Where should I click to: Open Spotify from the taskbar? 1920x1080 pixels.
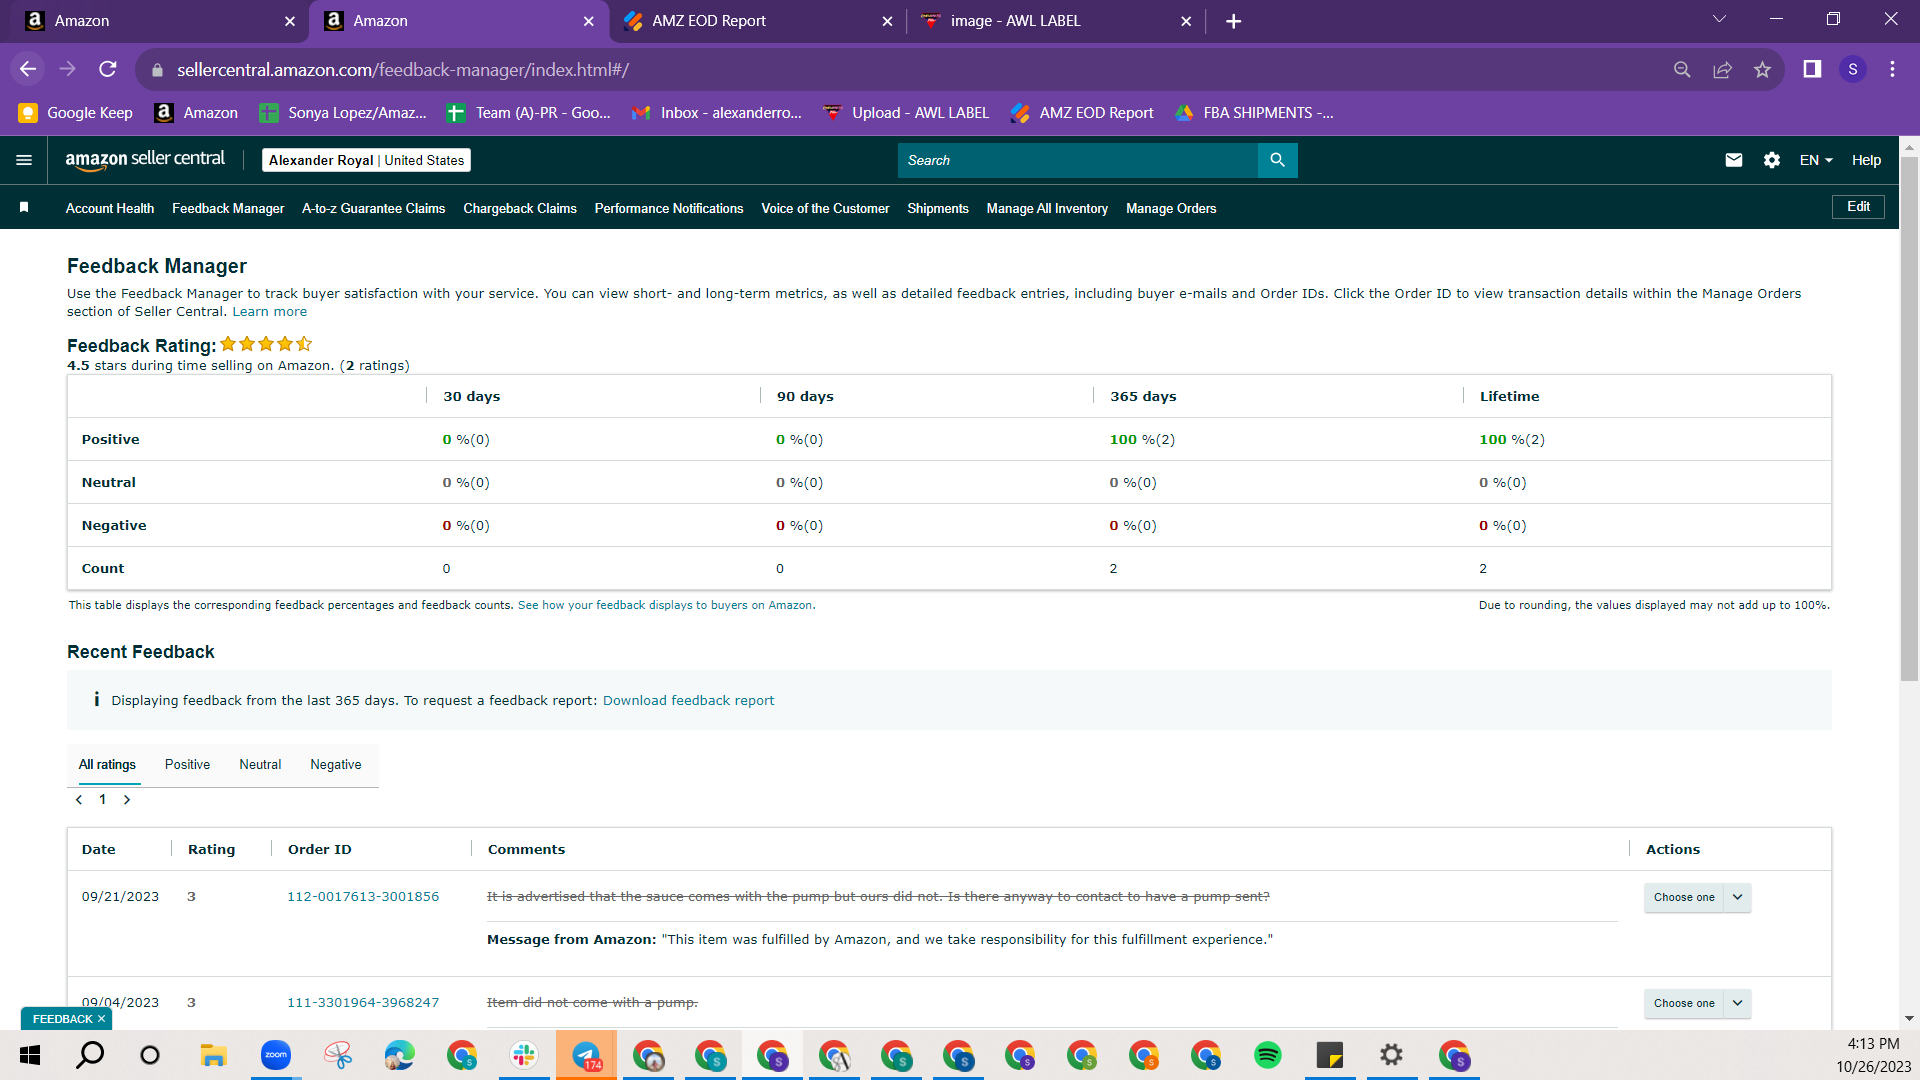pos(1268,1055)
